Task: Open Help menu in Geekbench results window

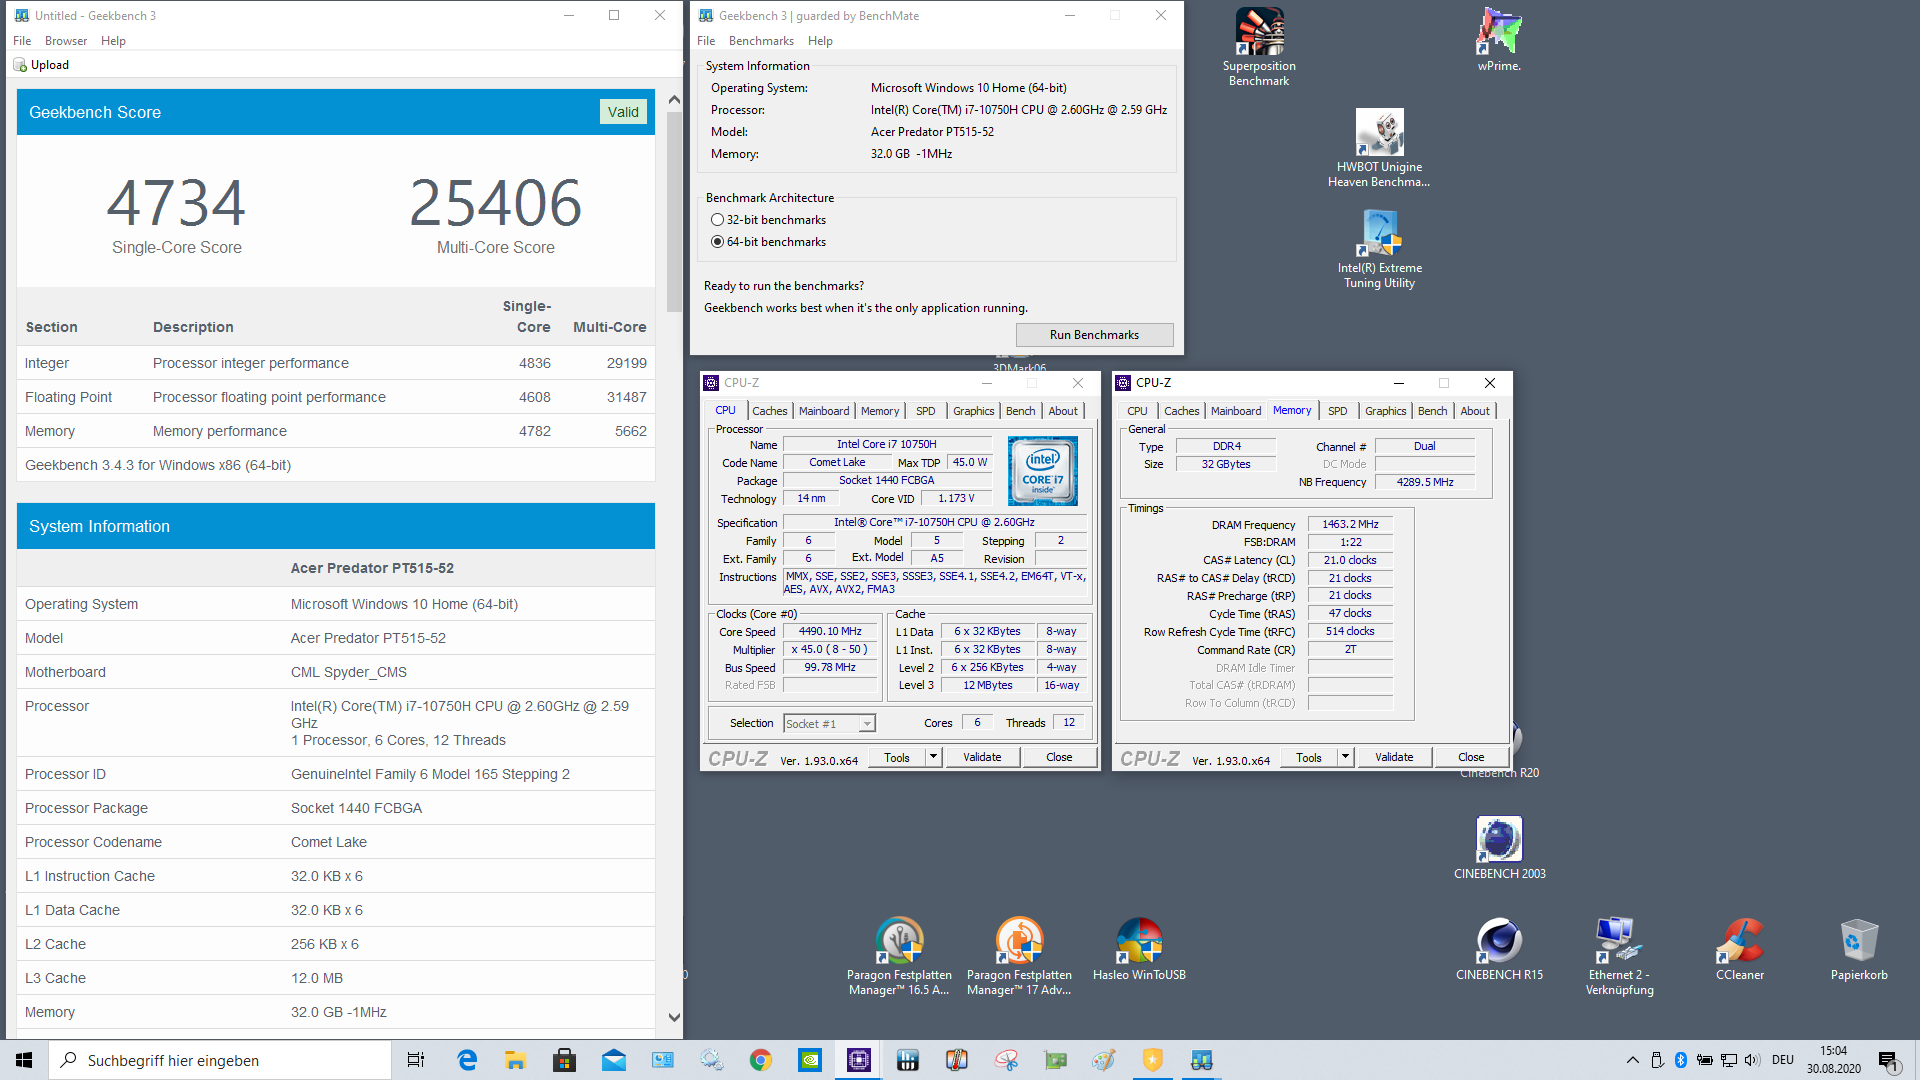Action: (113, 41)
